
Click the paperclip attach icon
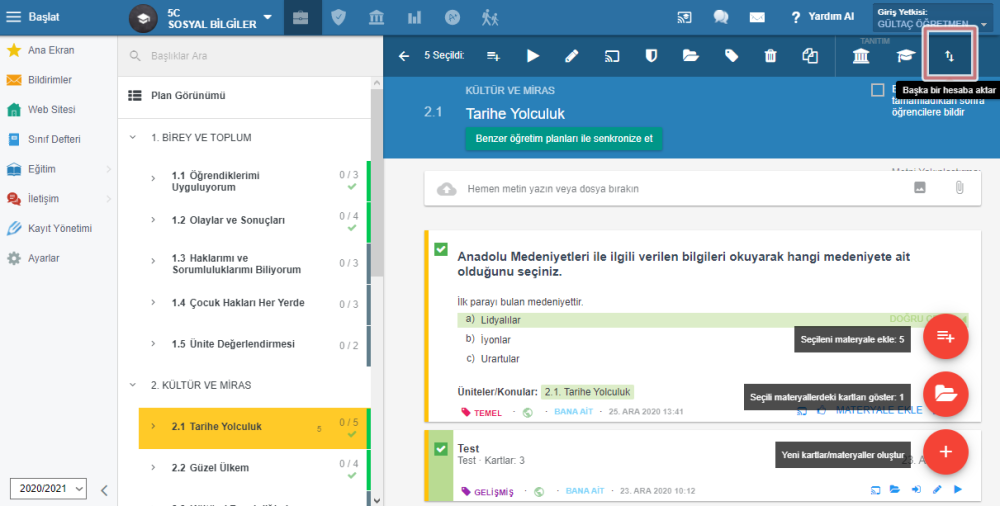(959, 188)
